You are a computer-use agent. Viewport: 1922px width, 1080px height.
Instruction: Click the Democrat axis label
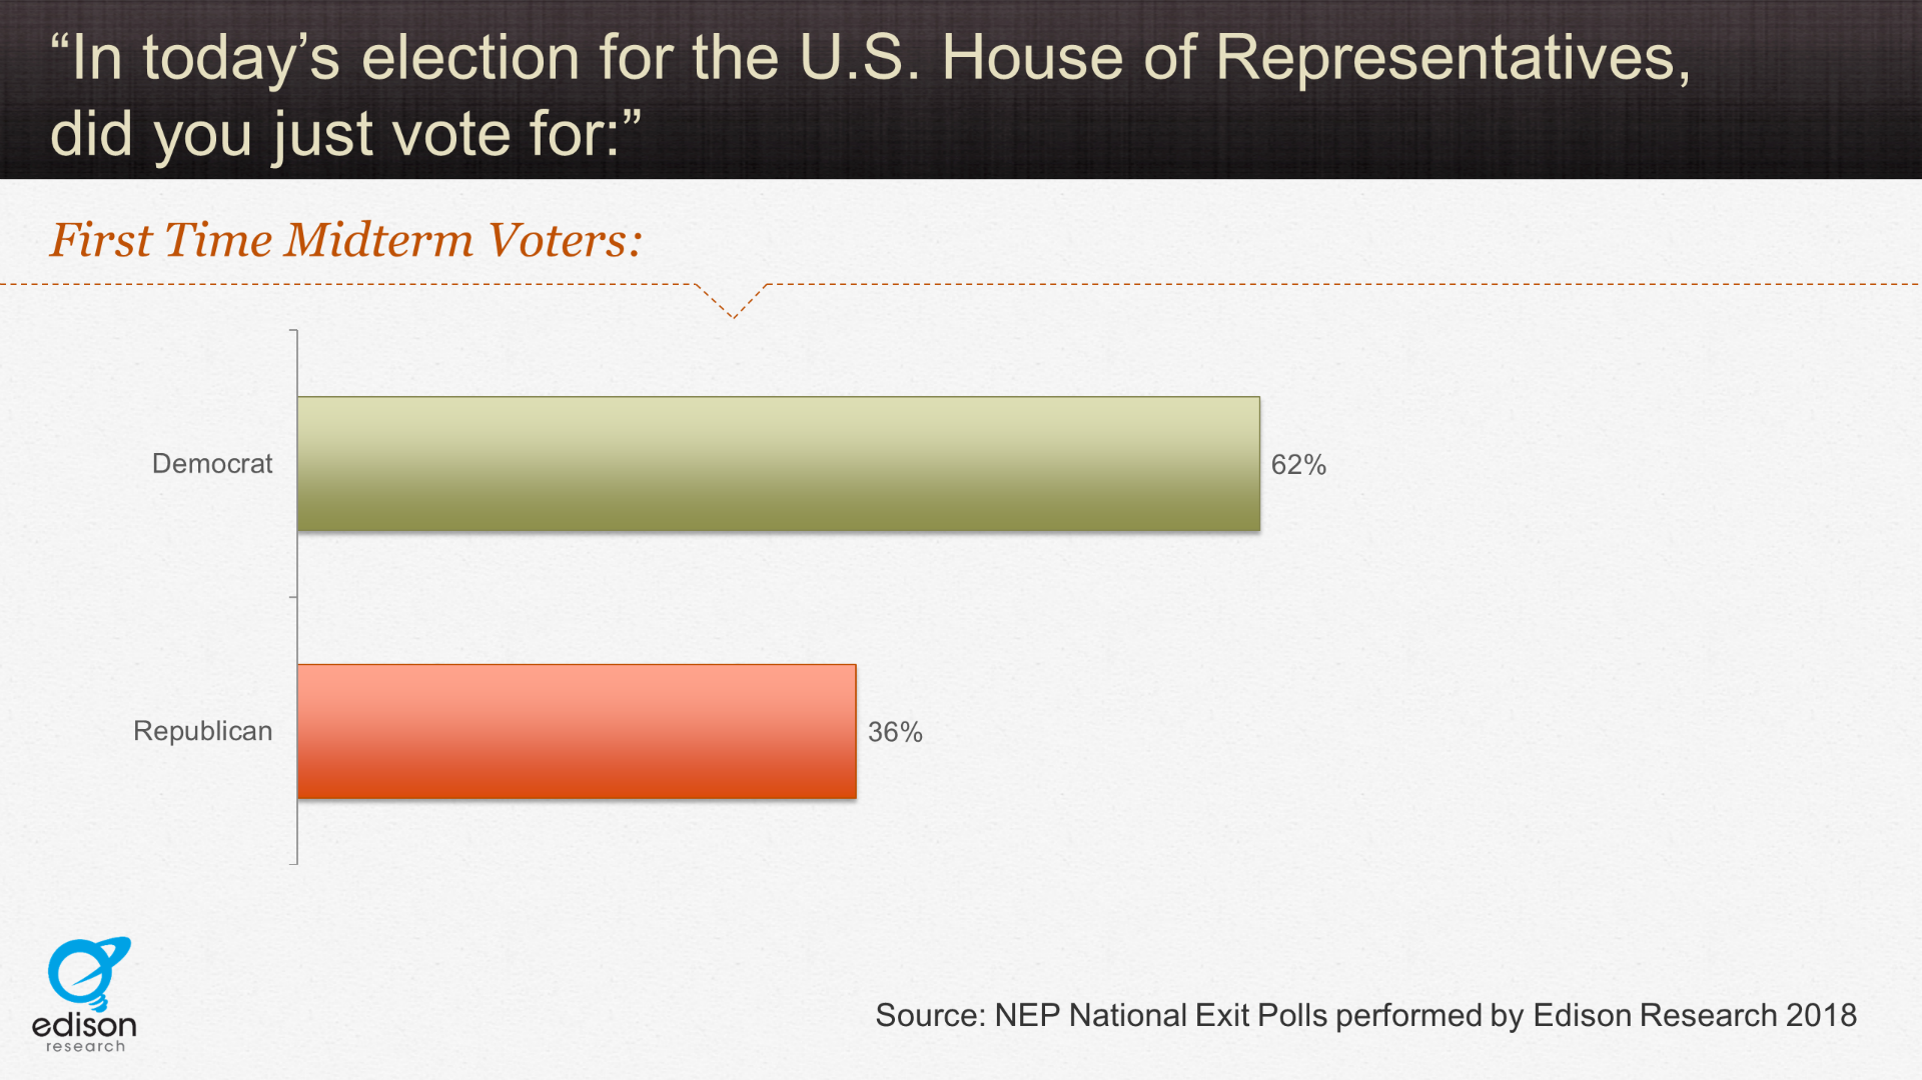pos(212,464)
